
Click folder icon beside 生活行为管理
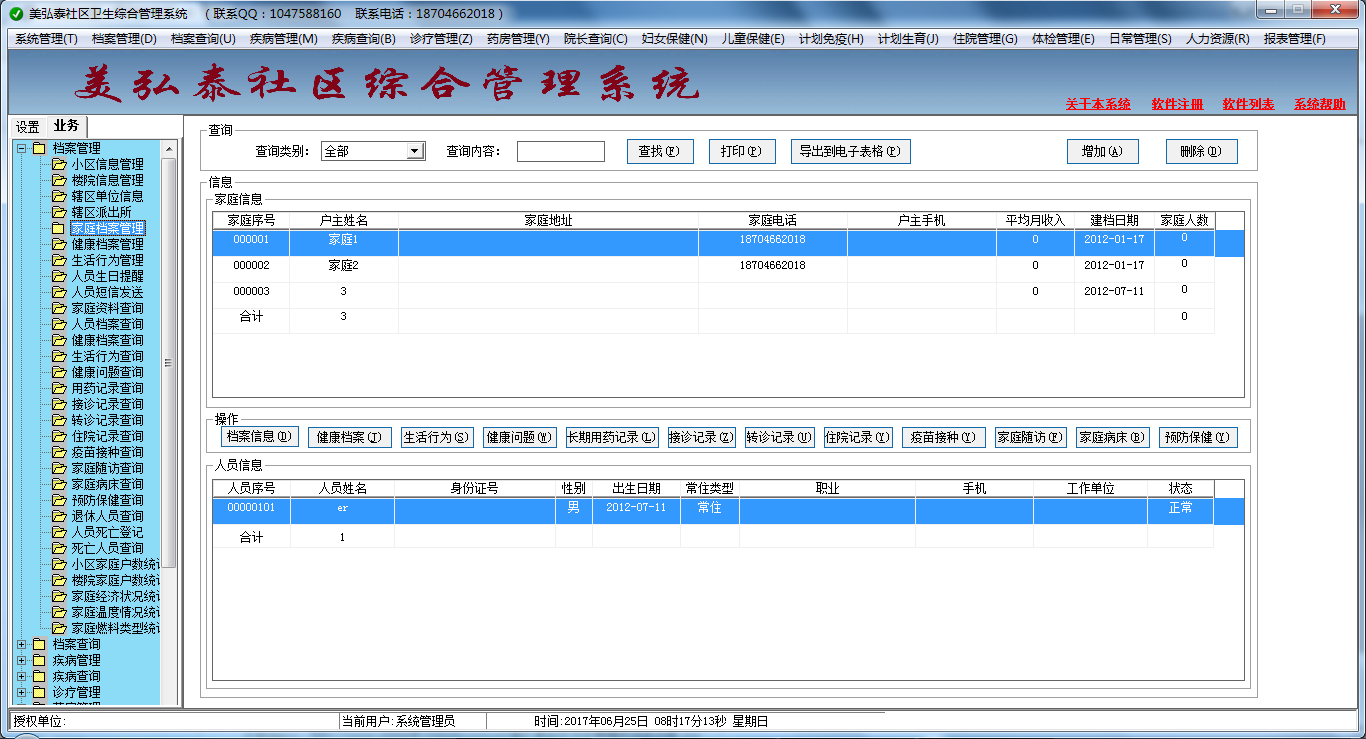(59, 260)
